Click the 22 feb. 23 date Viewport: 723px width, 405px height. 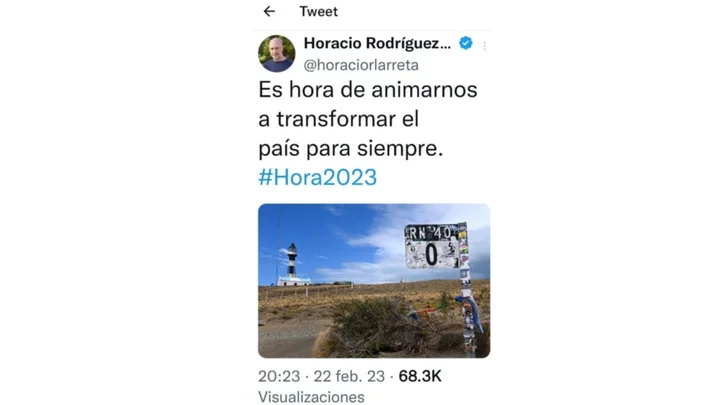tap(349, 376)
